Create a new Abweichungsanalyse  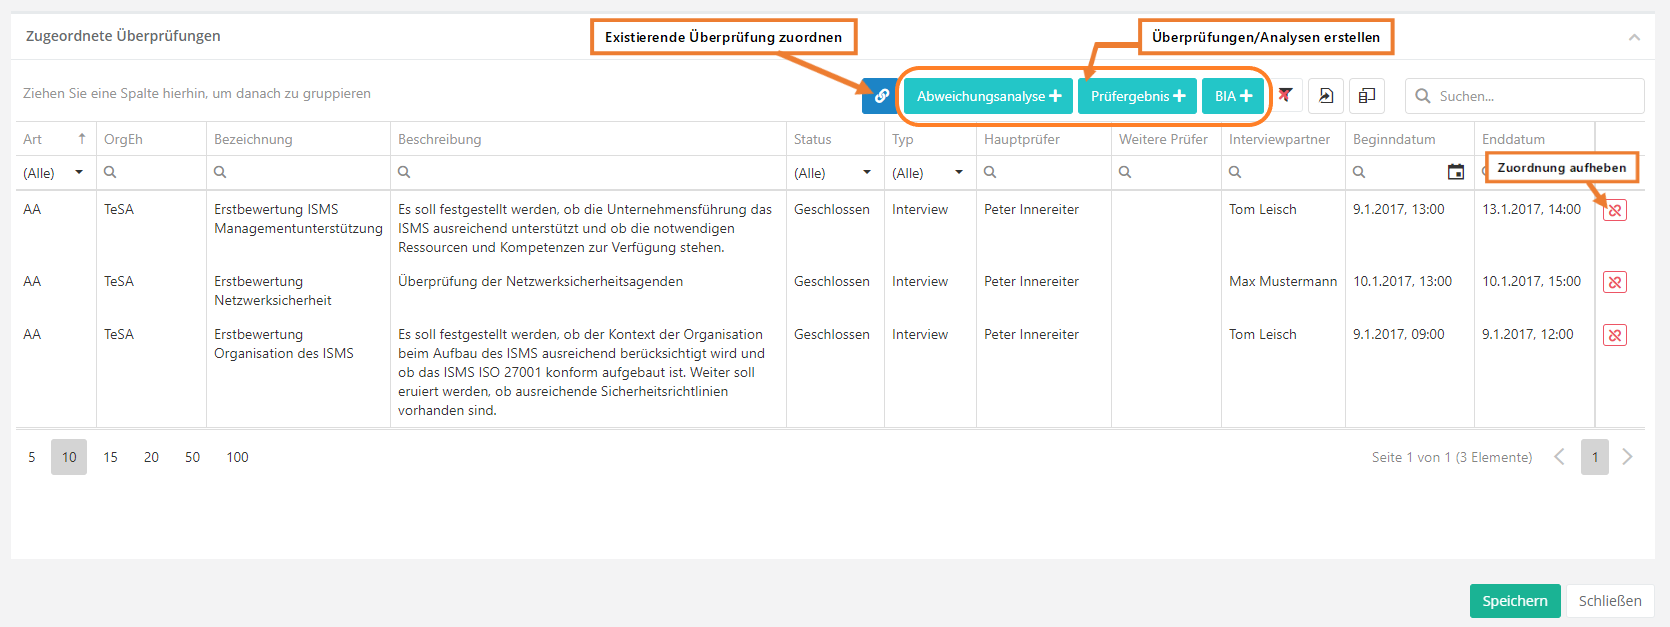tap(988, 96)
